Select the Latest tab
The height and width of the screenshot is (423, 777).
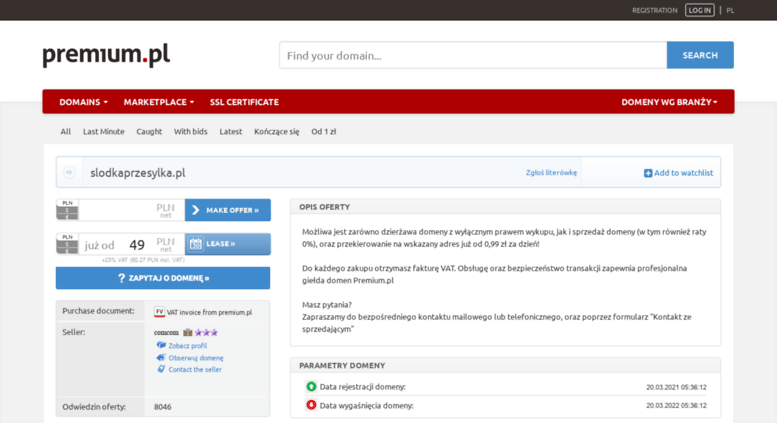pos(231,132)
